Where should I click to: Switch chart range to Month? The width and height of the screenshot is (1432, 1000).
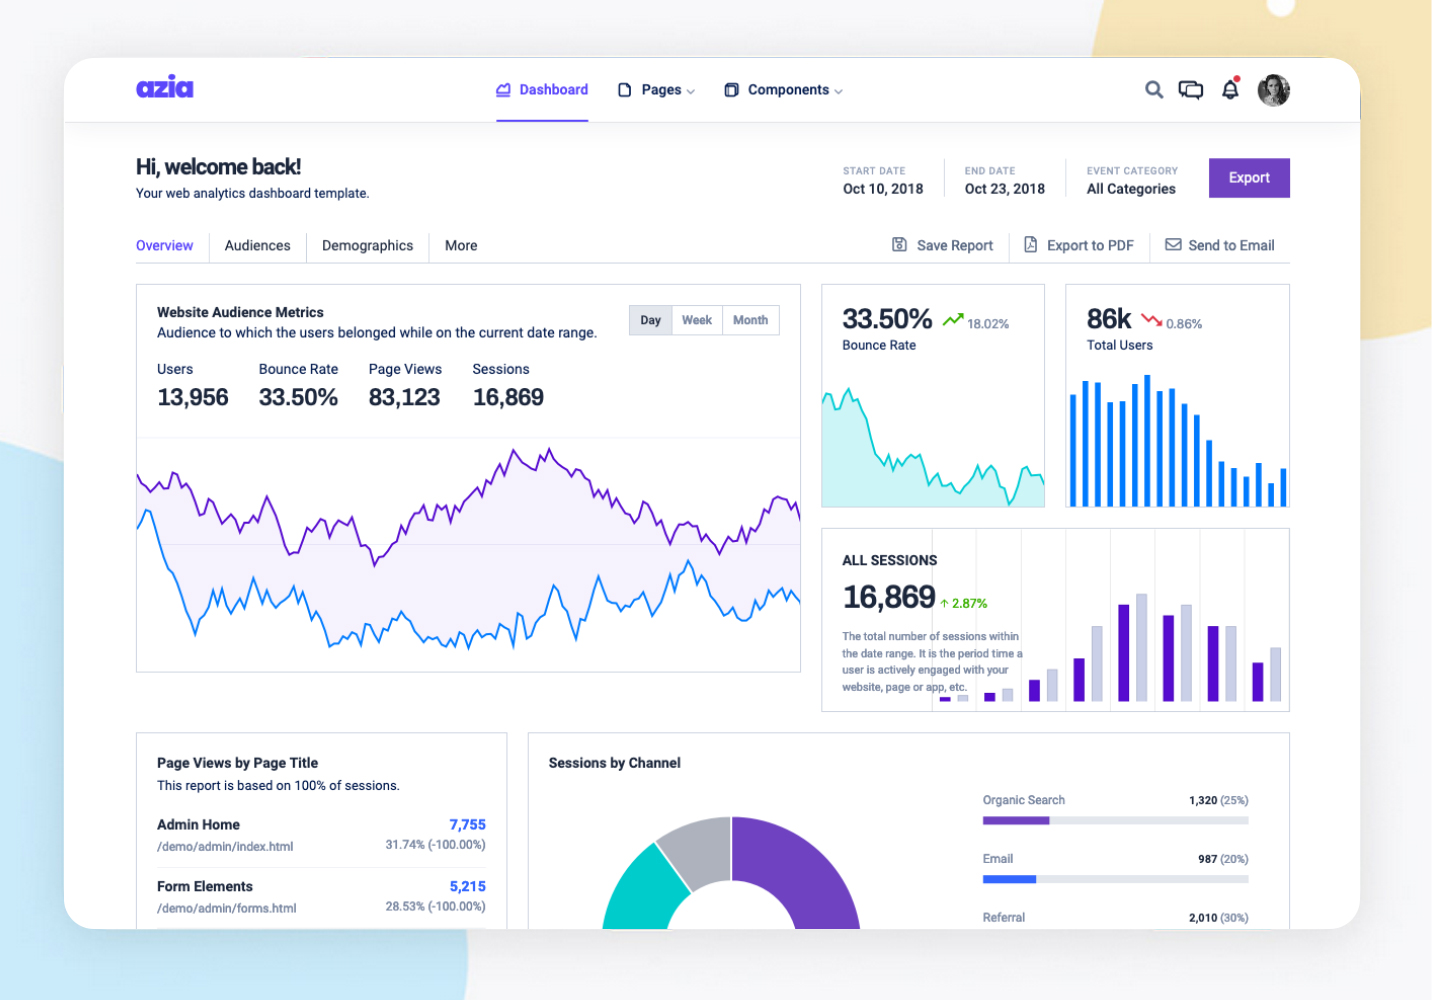click(x=751, y=320)
